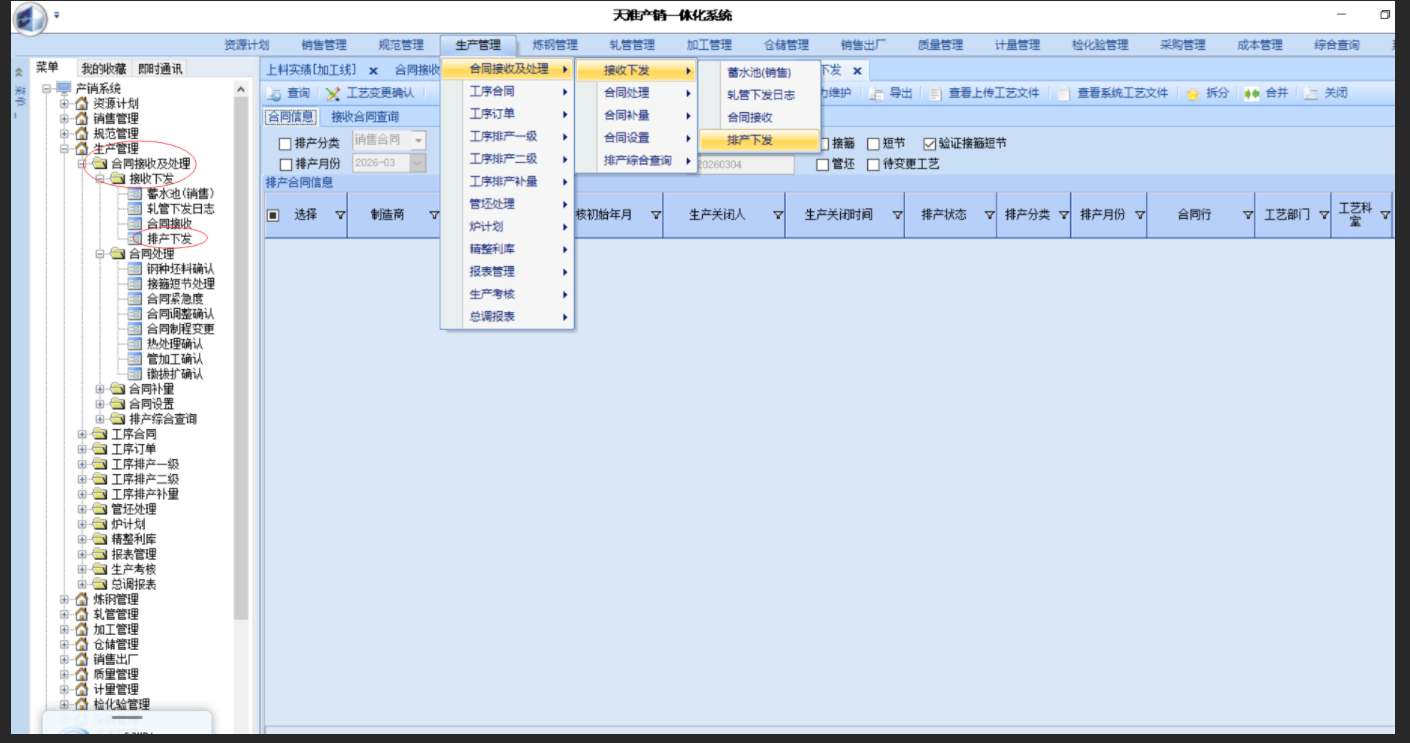The image size is (1410, 743).
Task: Expand the 合同补量 tree folder
Action: click(100, 389)
